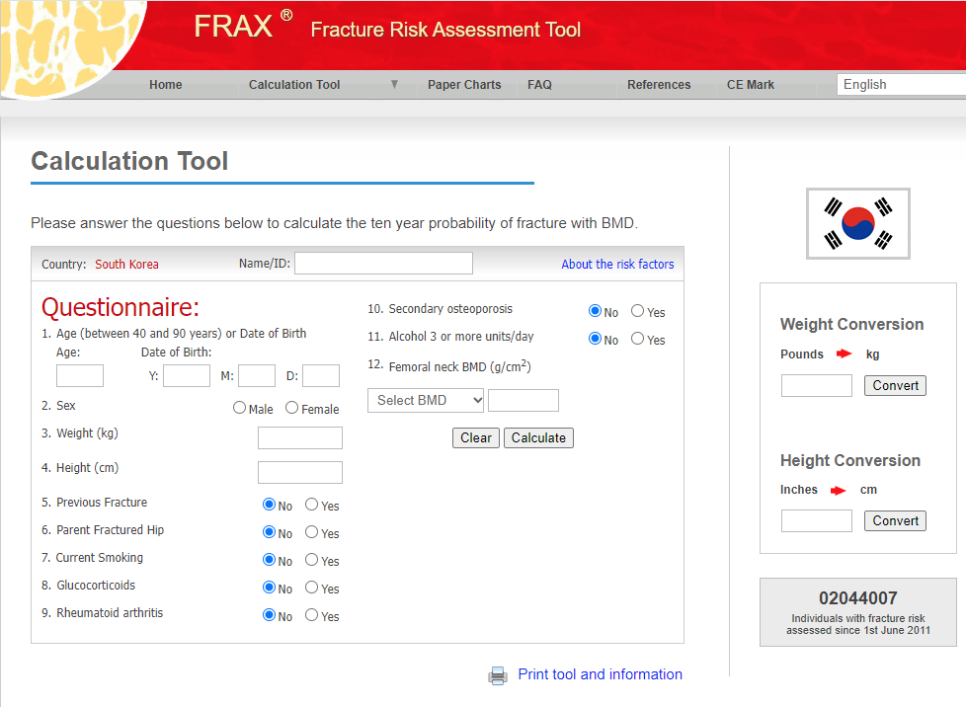Go to Paper Charts

[465, 85]
